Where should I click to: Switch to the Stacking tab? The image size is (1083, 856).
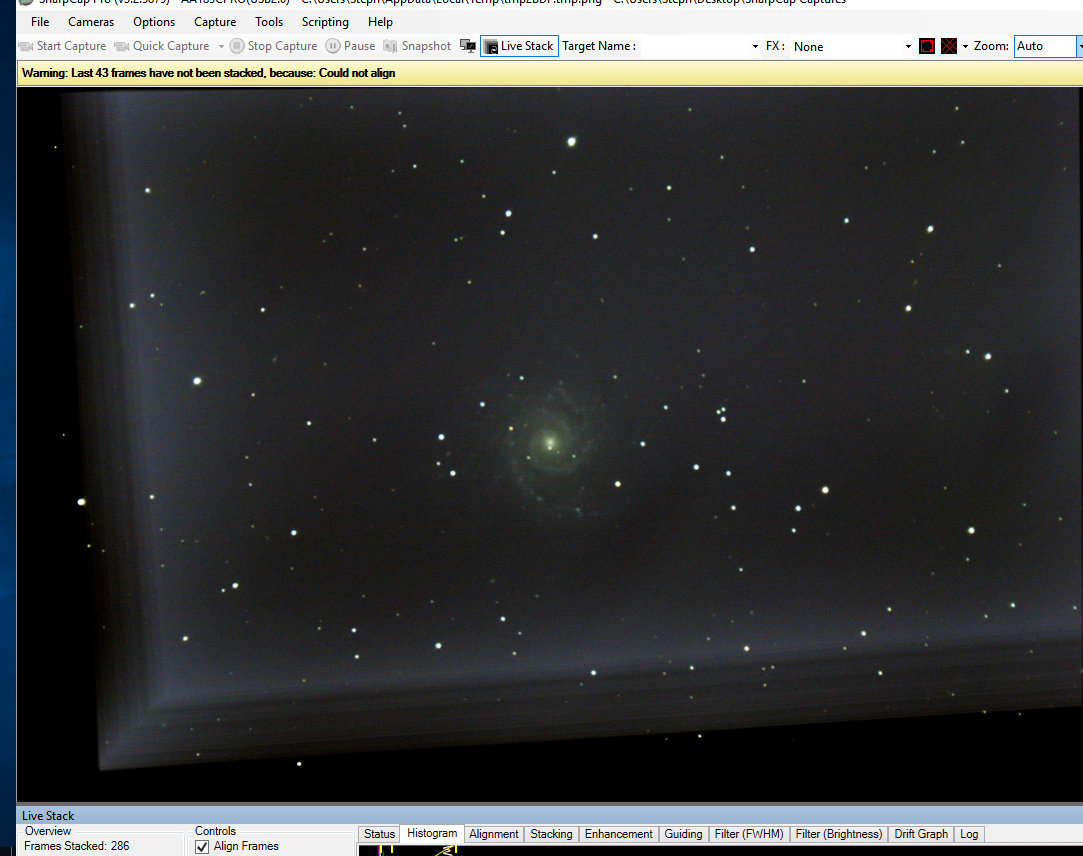point(551,834)
